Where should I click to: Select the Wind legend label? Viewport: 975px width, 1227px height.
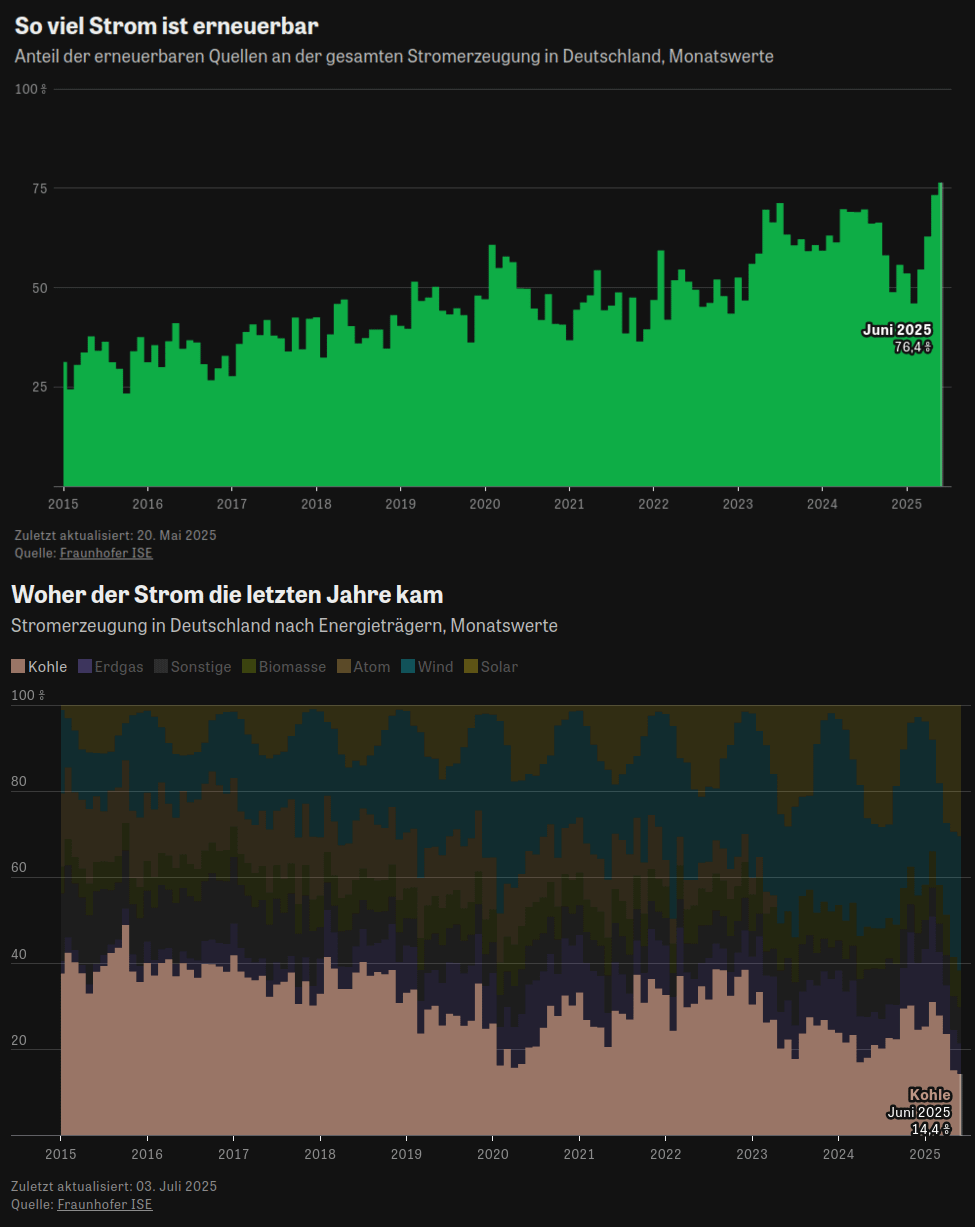pyautogui.click(x=435, y=666)
